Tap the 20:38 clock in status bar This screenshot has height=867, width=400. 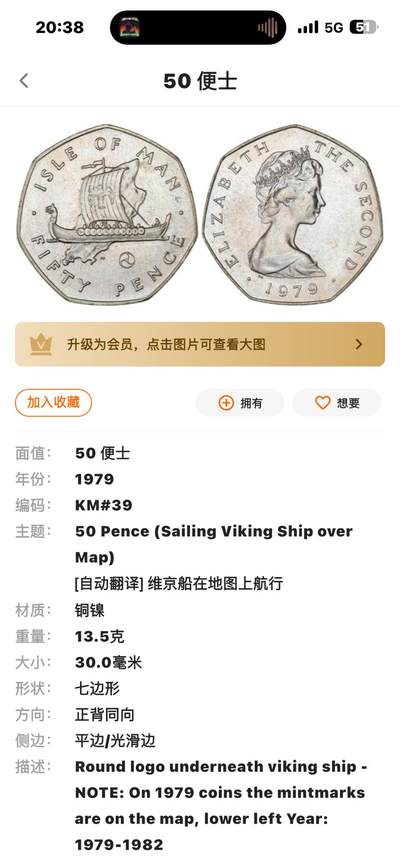pos(60,27)
